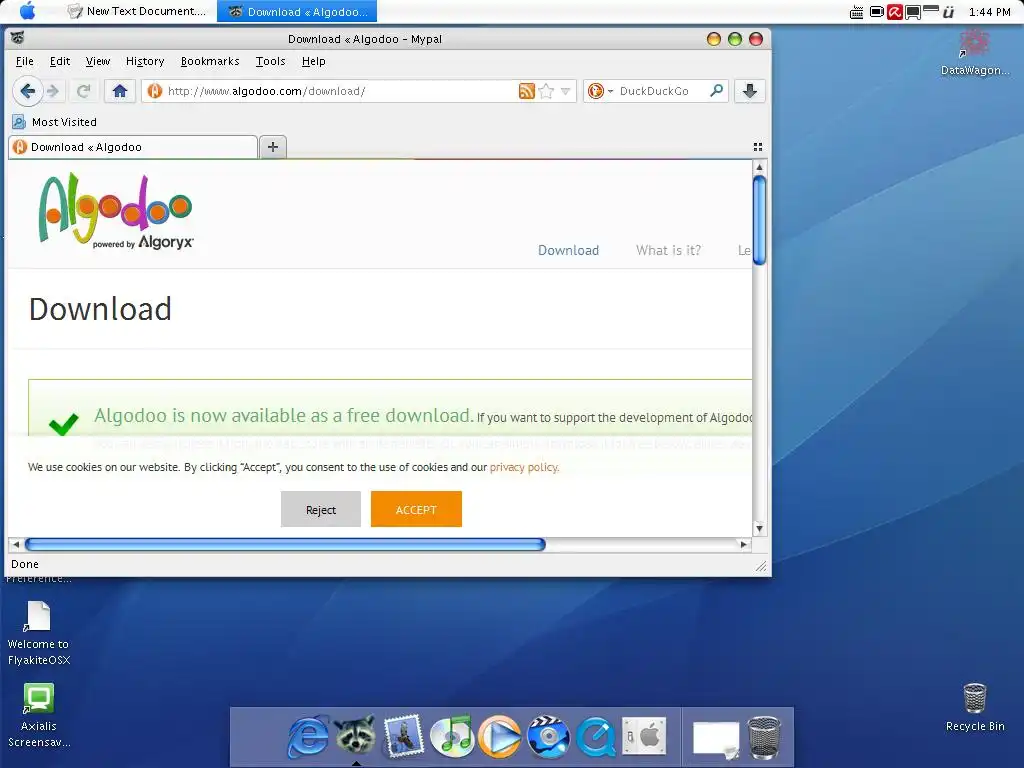Open the trash can in the dock
The height and width of the screenshot is (768, 1024).
(763, 737)
